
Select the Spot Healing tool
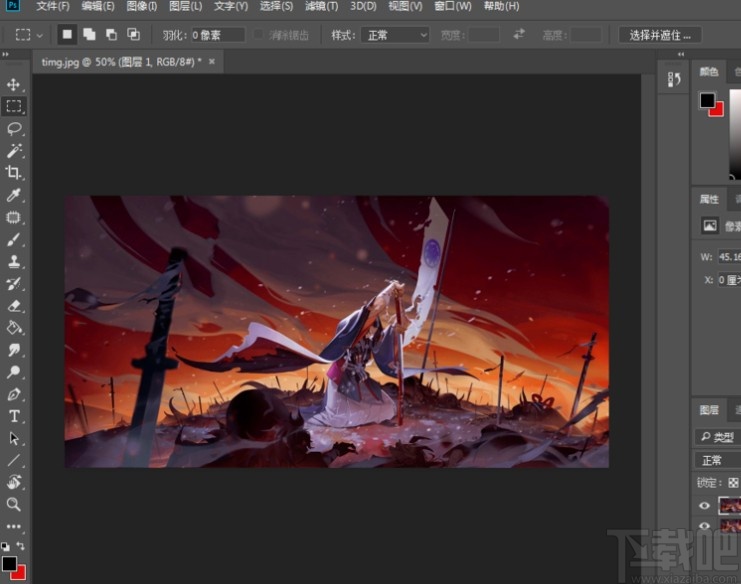[13, 217]
